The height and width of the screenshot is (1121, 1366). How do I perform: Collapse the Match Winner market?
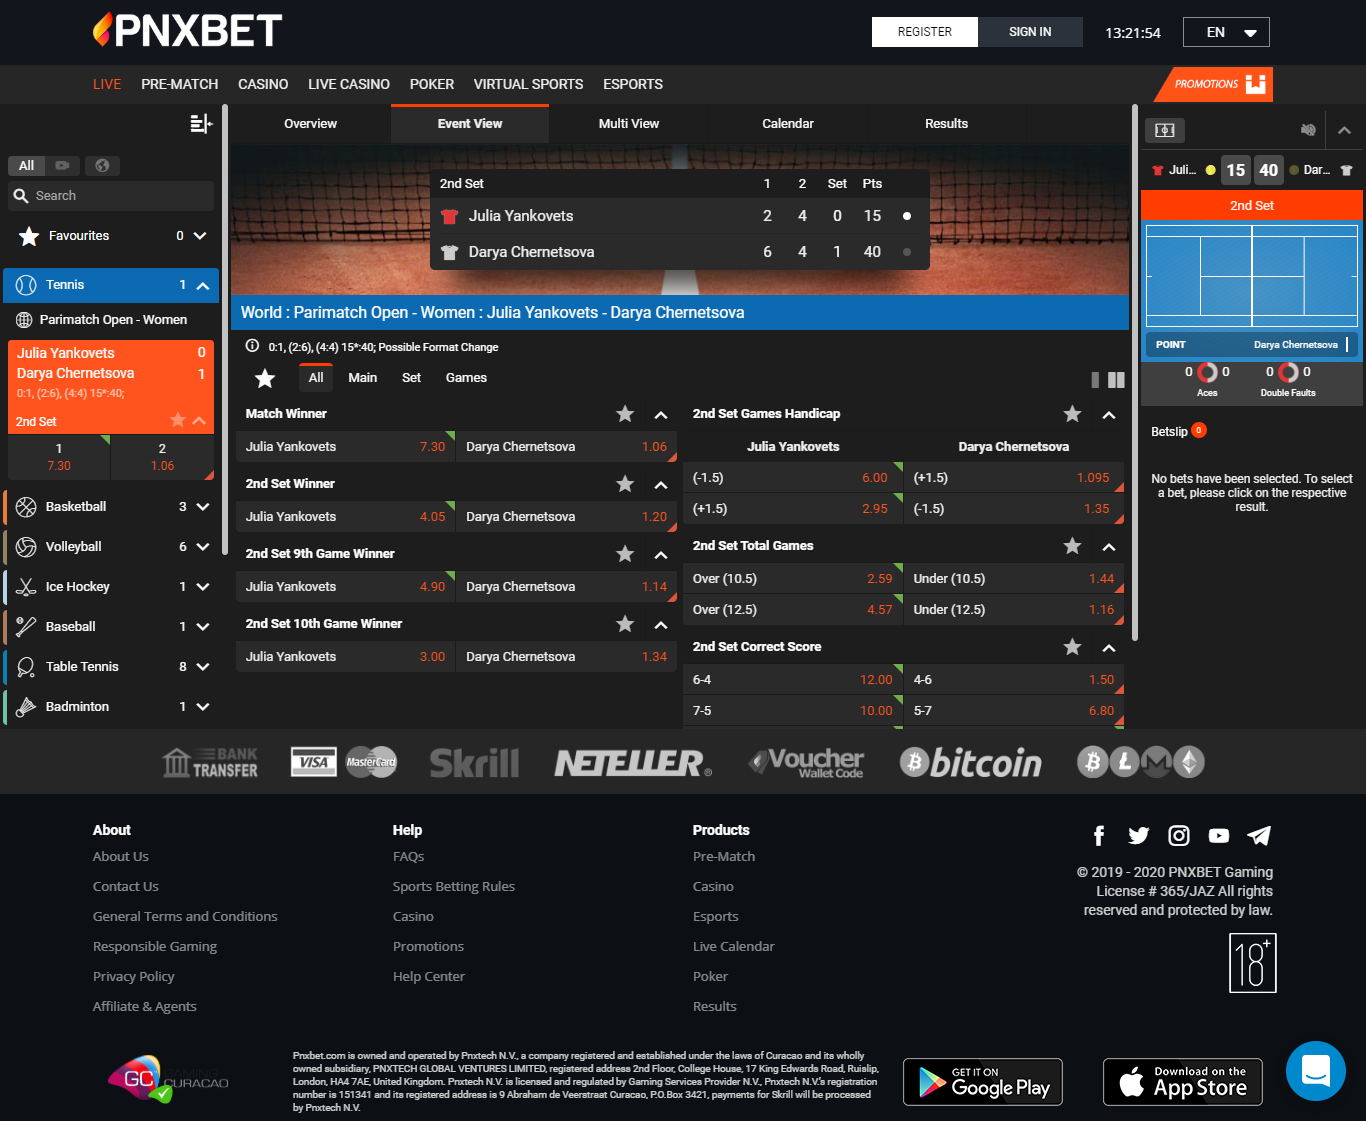[x=661, y=415]
